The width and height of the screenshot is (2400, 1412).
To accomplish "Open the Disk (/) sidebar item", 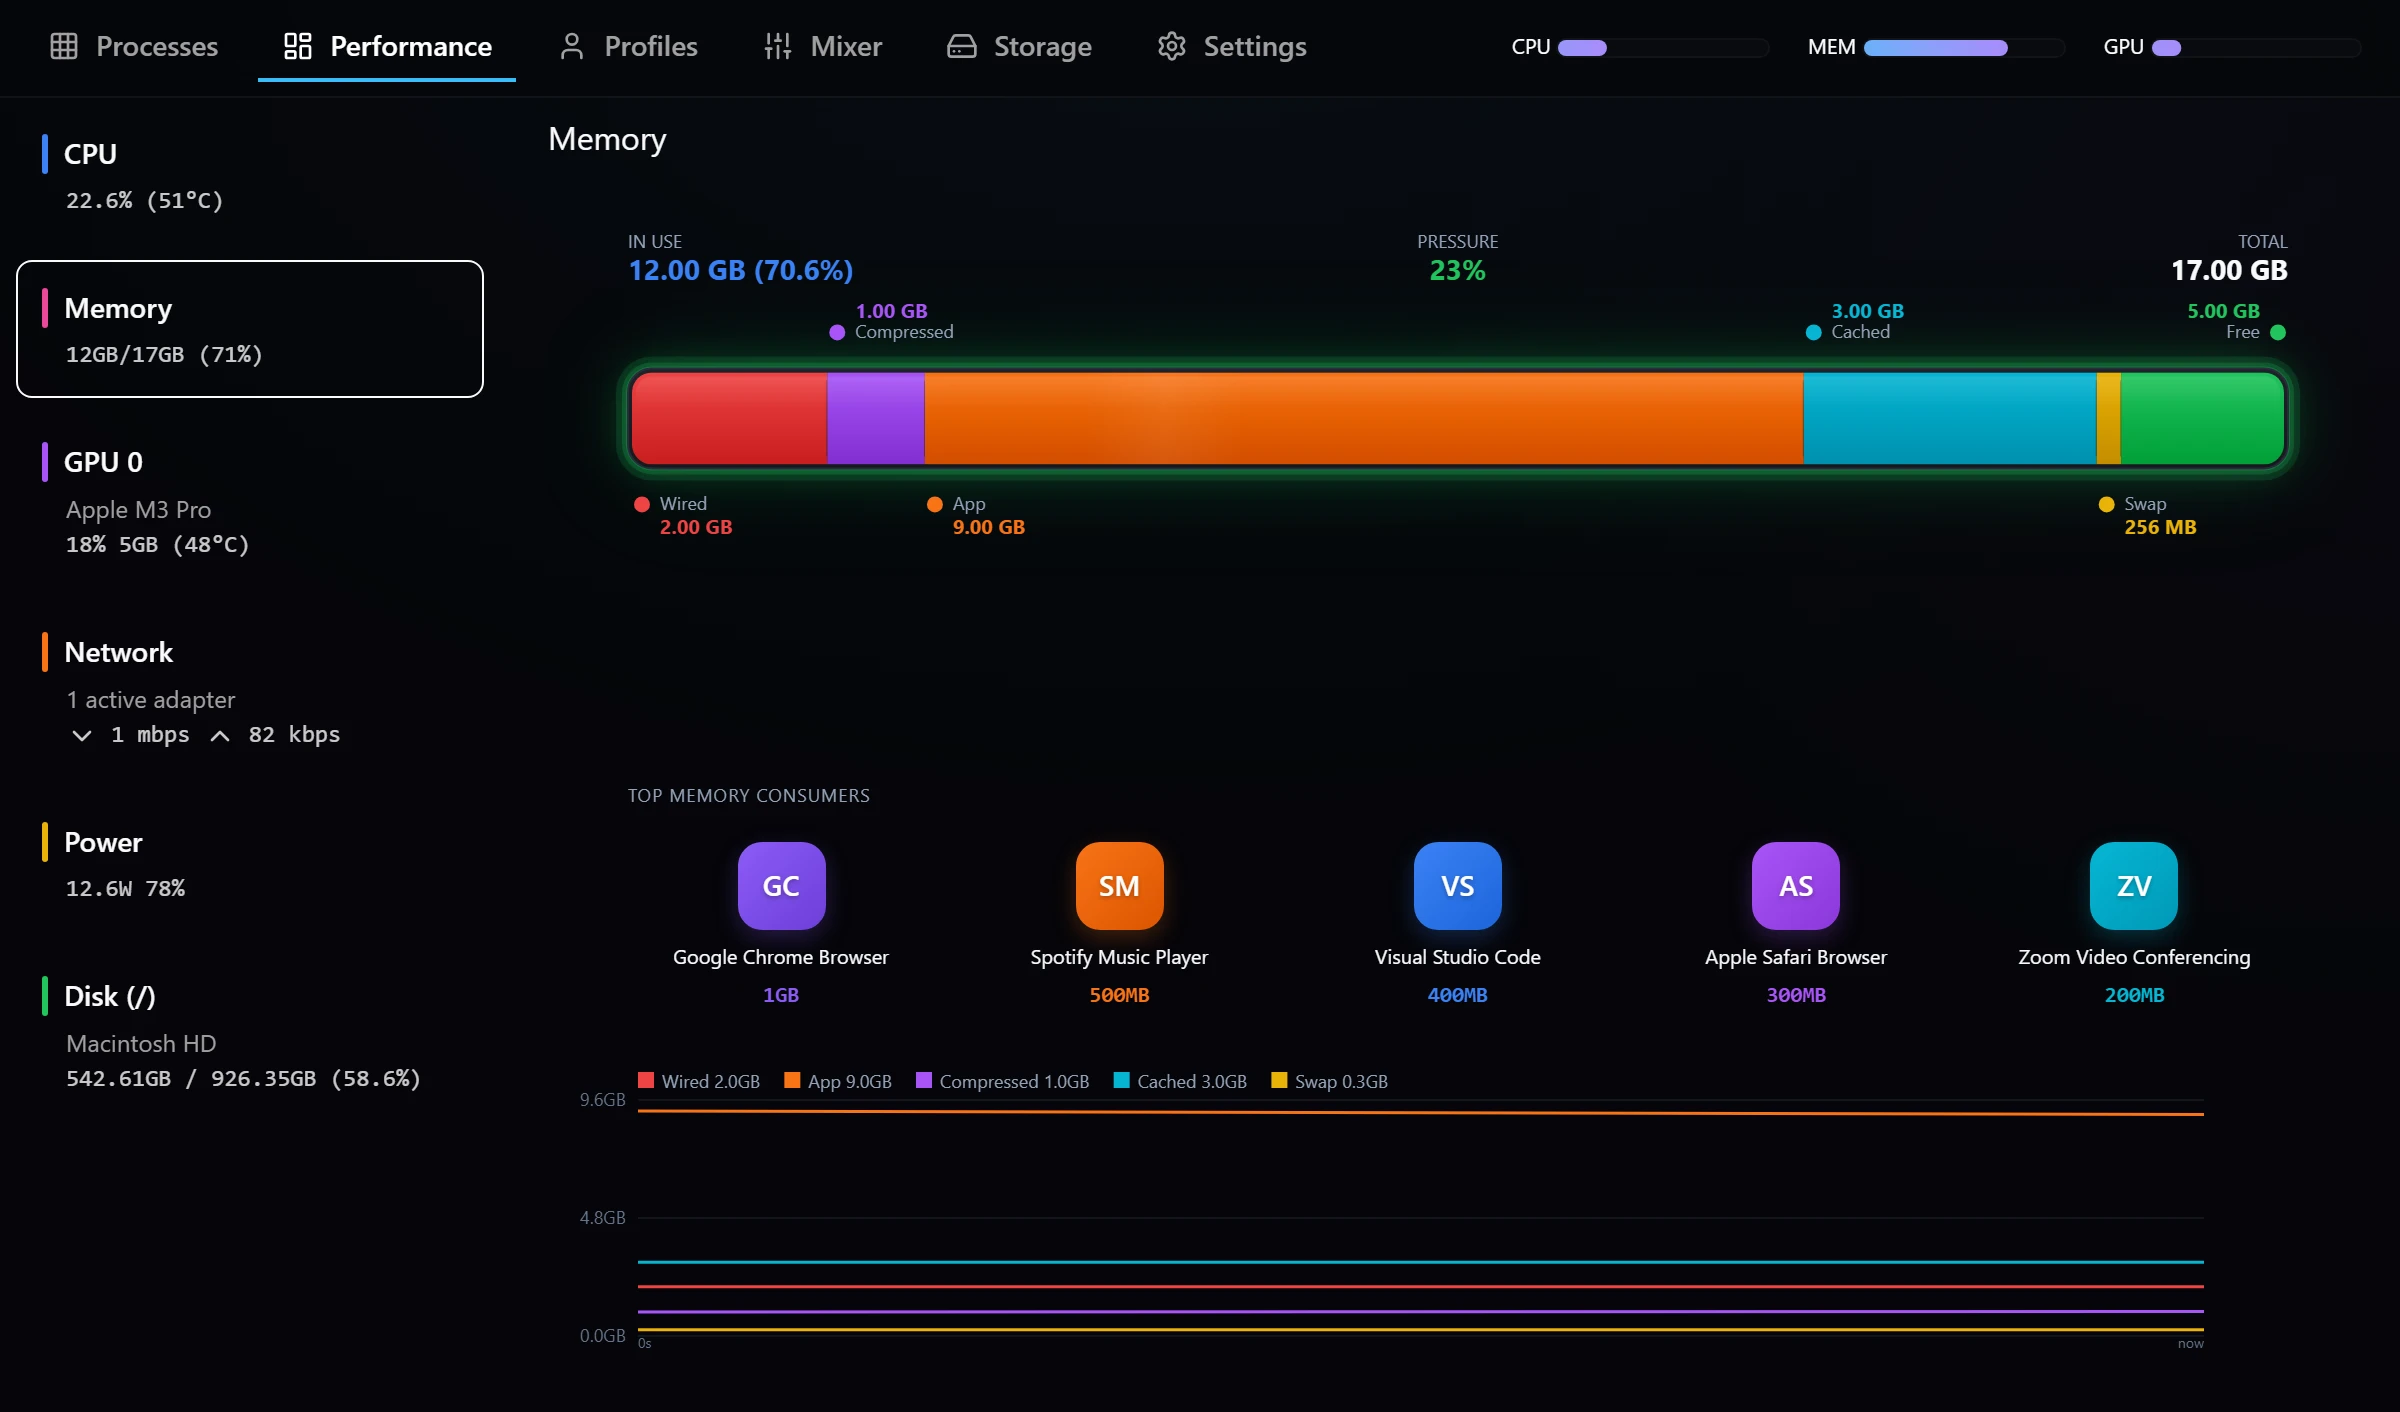I will tap(250, 1035).
